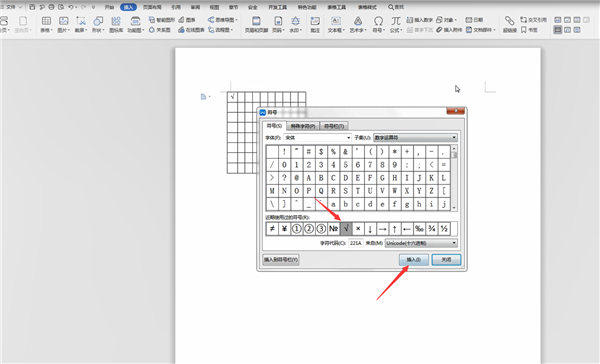Open the Mind Map (思维导图) tool
The height and width of the screenshot is (364, 600).
coord(222,20)
